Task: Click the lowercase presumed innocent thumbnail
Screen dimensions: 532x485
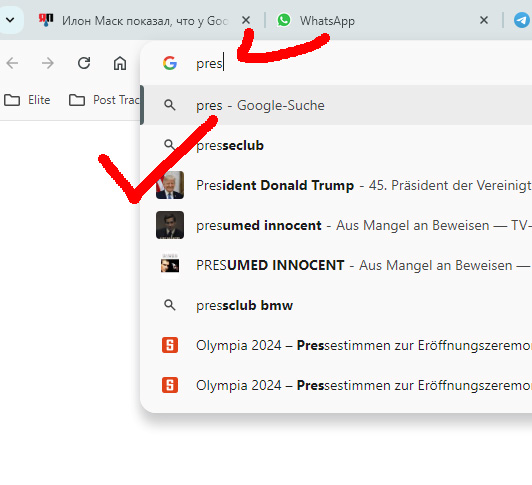Action: pyautogui.click(x=170, y=225)
